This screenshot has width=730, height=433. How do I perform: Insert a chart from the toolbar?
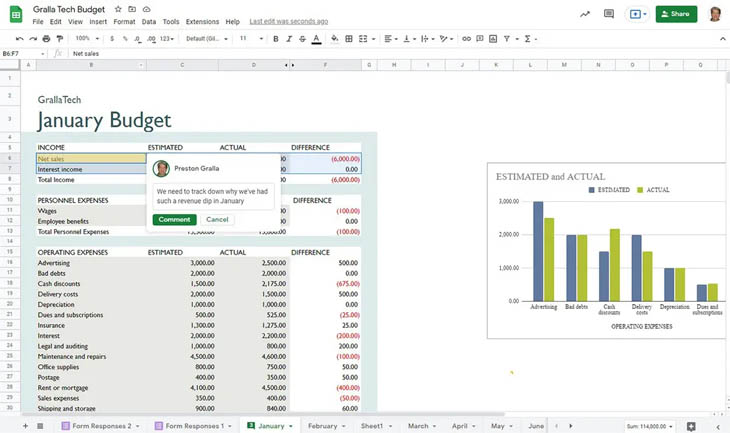(x=493, y=39)
